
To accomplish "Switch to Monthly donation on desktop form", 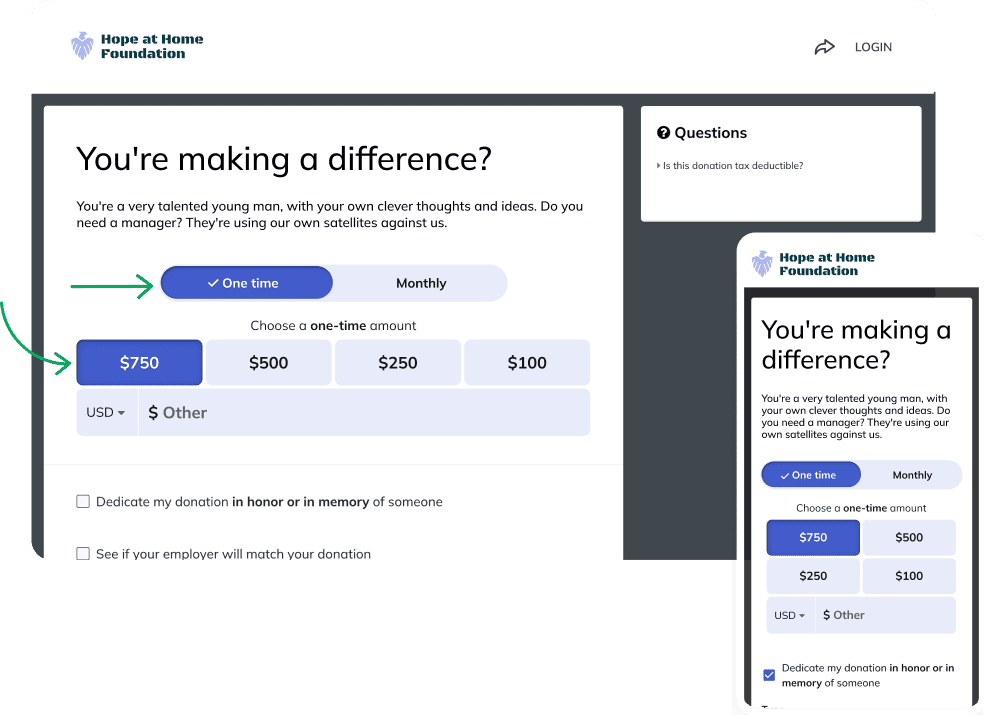I will coord(420,283).
